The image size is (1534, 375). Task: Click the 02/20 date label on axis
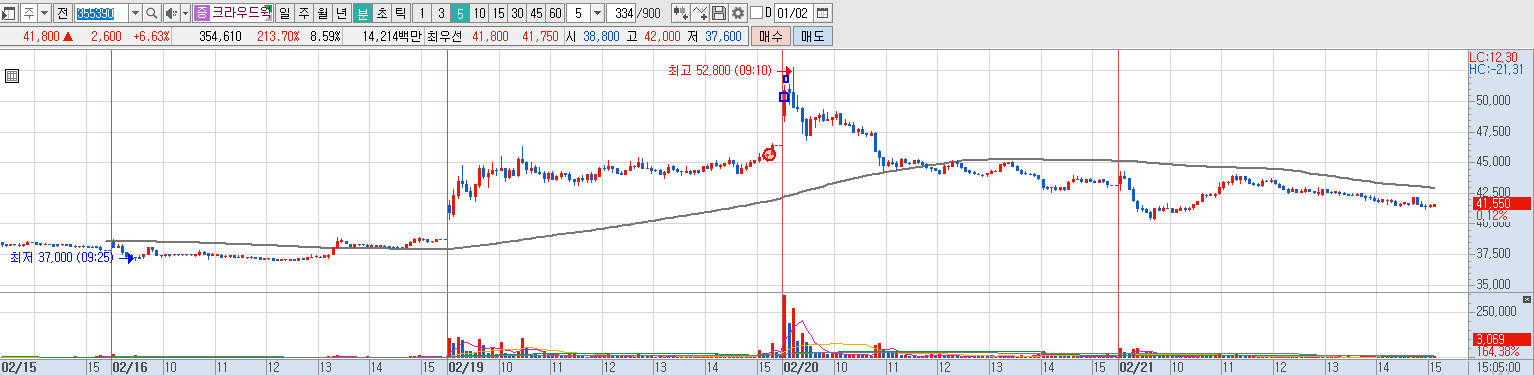801,367
